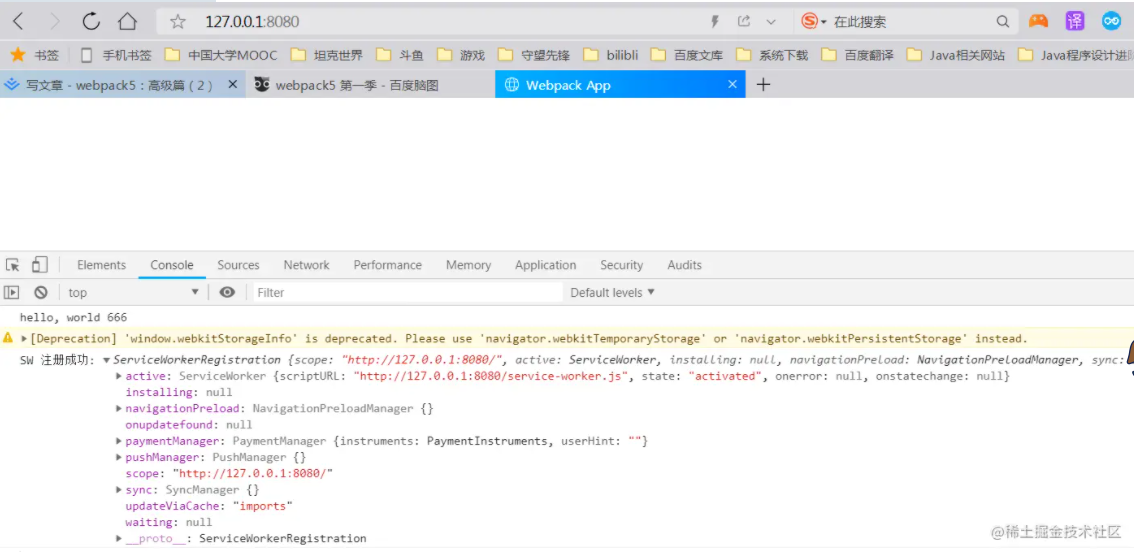This screenshot has width=1134, height=552.
Task: Reload the page with refresh icon
Action: 91,22
